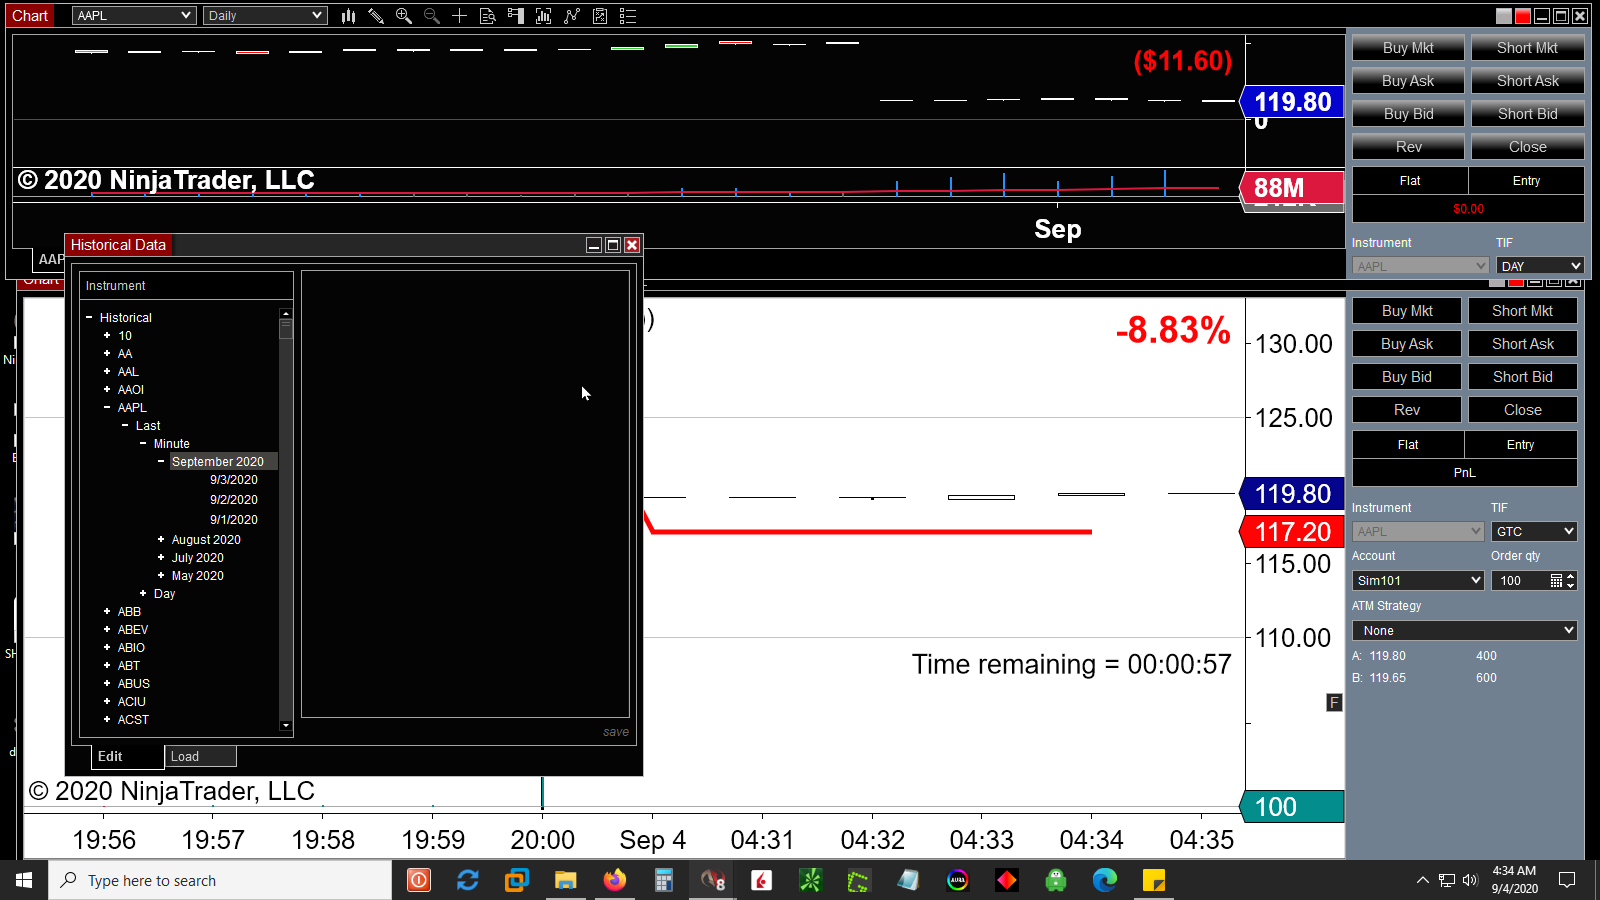Launch Firefox from the taskbar
Screen dimensions: 1600x900
tap(614, 880)
